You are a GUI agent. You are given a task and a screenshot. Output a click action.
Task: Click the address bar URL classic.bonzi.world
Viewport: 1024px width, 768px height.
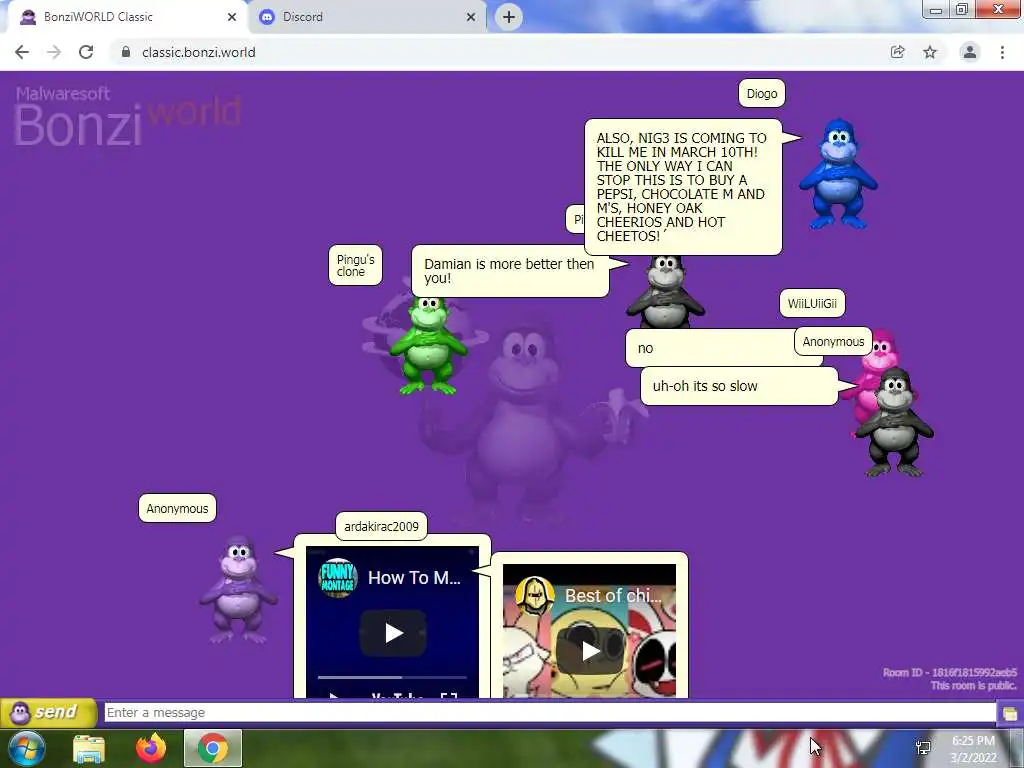tap(199, 52)
